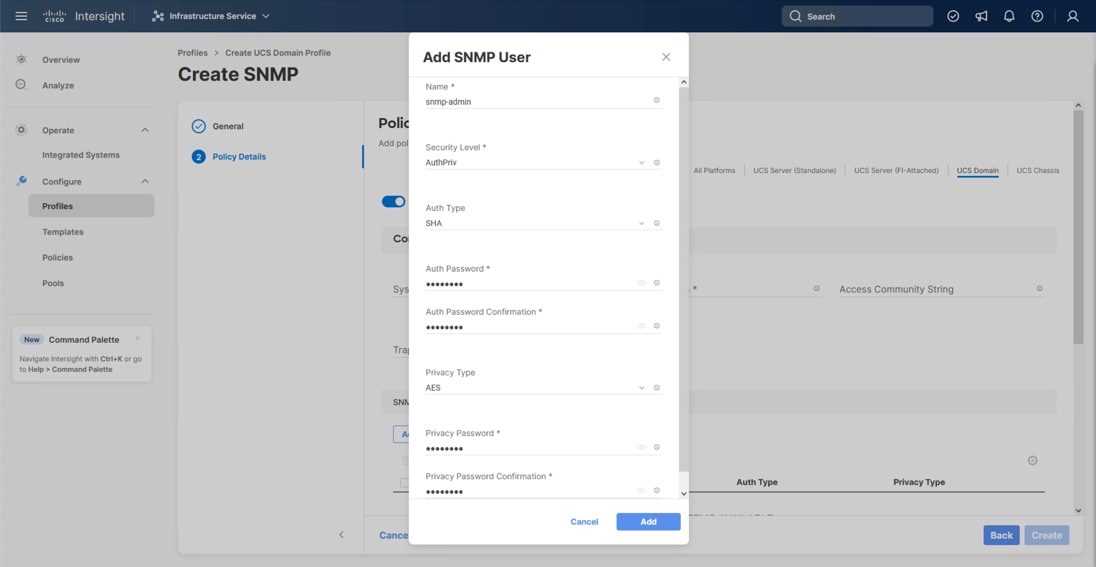Open the Privacy Type dropdown
1096x567 pixels.
pyautogui.click(x=535, y=388)
